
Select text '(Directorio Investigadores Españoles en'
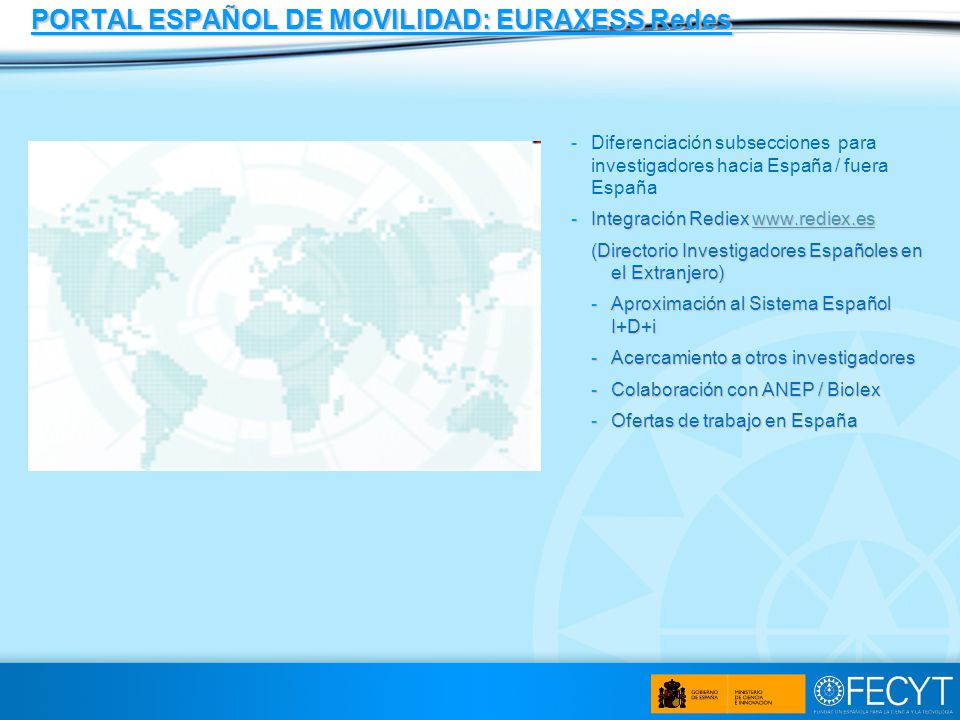click(x=756, y=250)
